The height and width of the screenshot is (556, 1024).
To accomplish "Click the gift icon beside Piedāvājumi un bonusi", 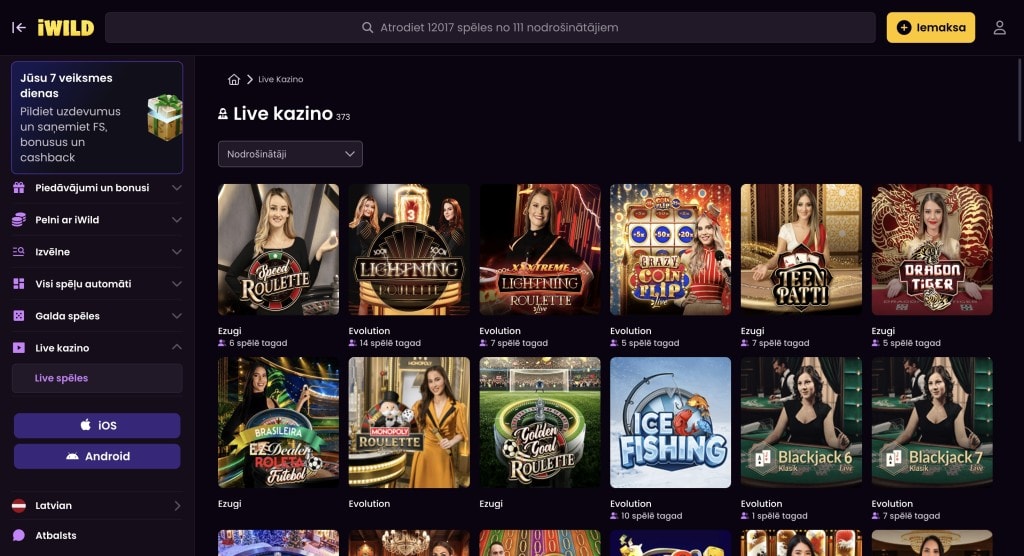I will click(19, 188).
